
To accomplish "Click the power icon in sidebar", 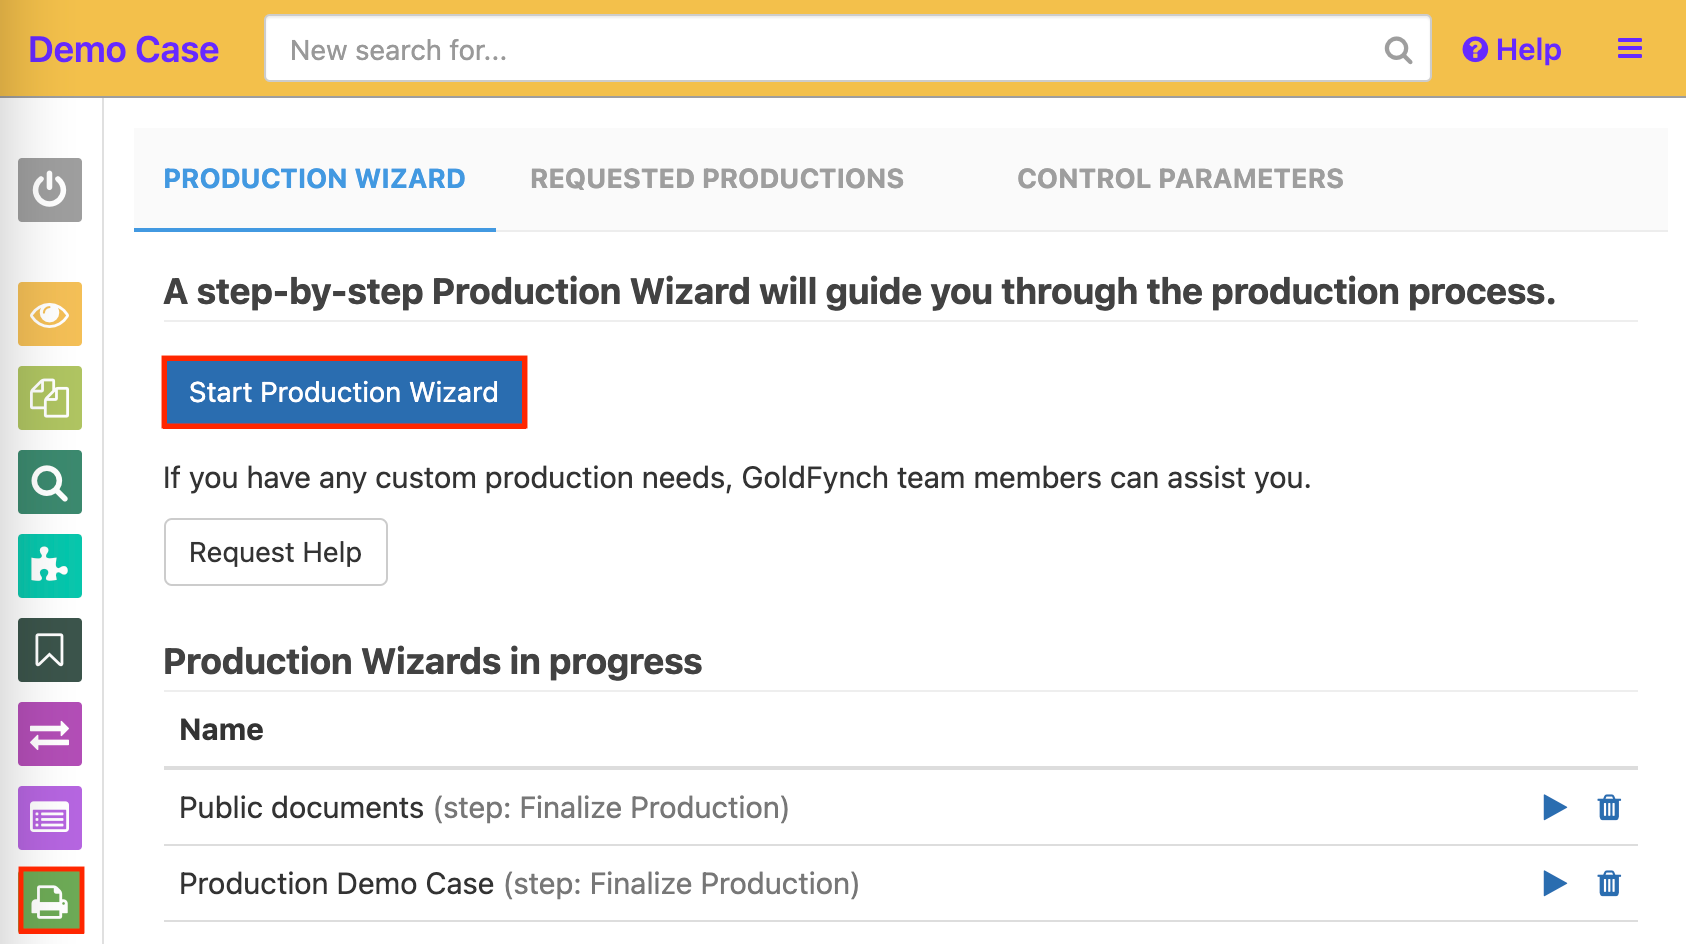I will tap(50, 190).
